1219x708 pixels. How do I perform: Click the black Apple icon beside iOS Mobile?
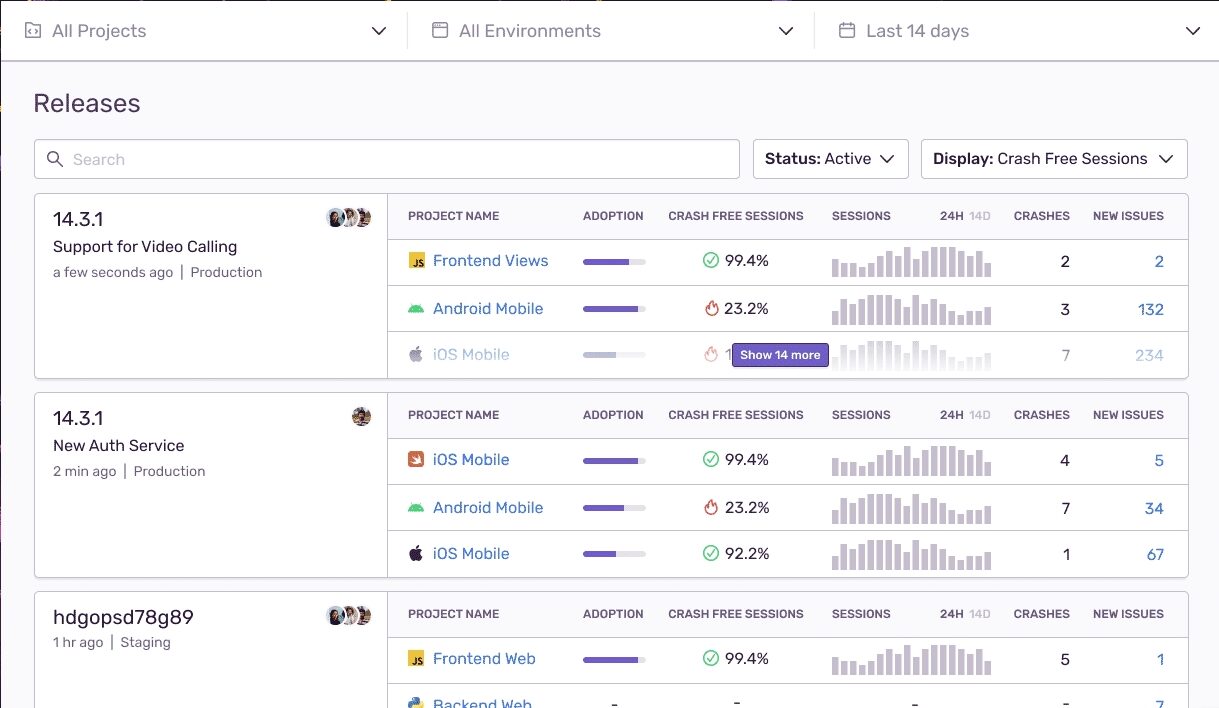[x=416, y=554]
